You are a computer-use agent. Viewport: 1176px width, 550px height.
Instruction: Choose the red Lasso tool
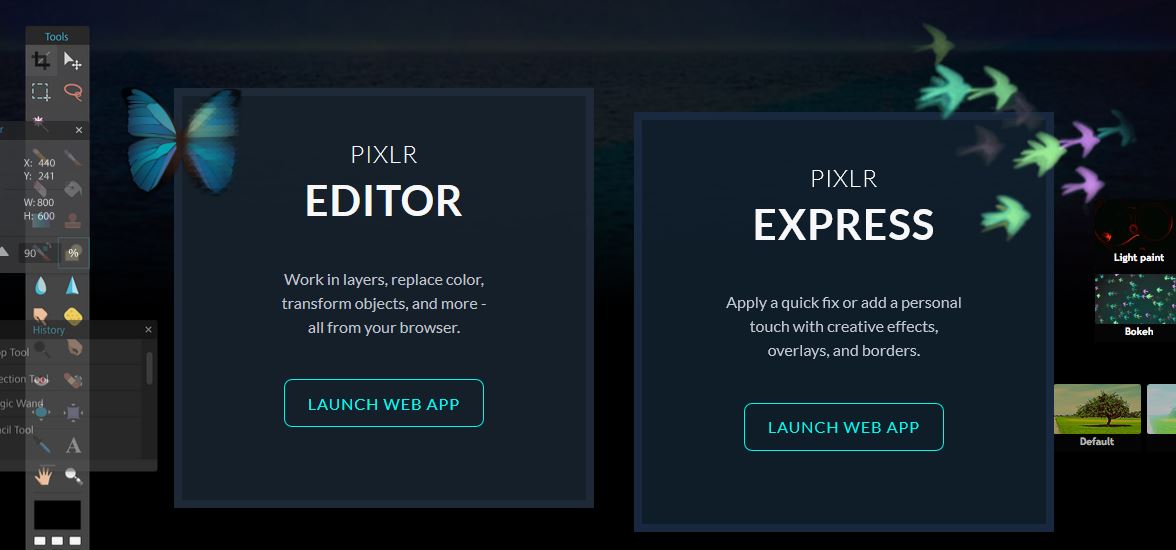point(73,92)
